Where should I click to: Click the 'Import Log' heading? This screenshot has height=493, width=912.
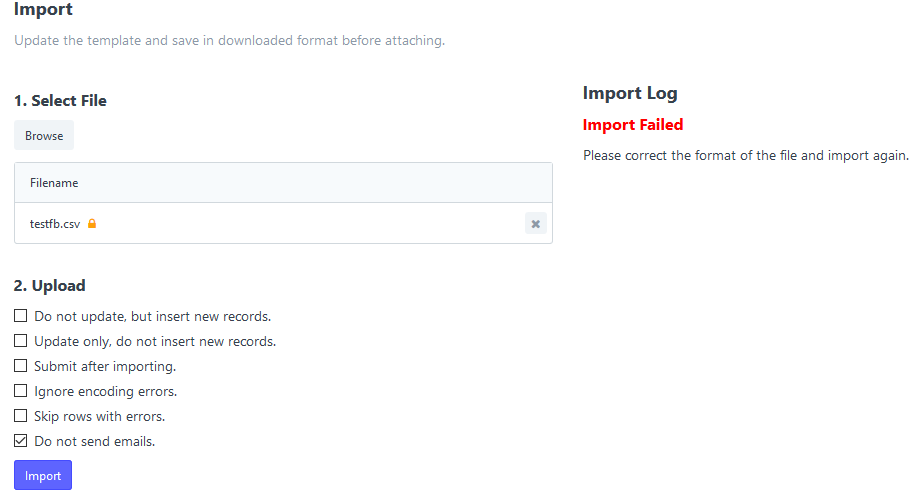click(630, 93)
